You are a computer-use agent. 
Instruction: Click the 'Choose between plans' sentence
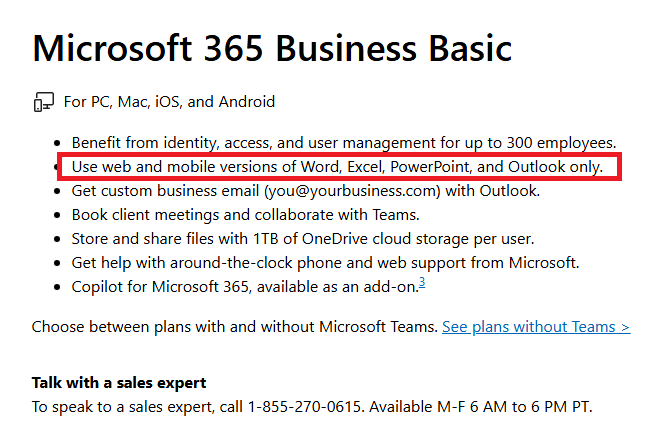coord(234,327)
